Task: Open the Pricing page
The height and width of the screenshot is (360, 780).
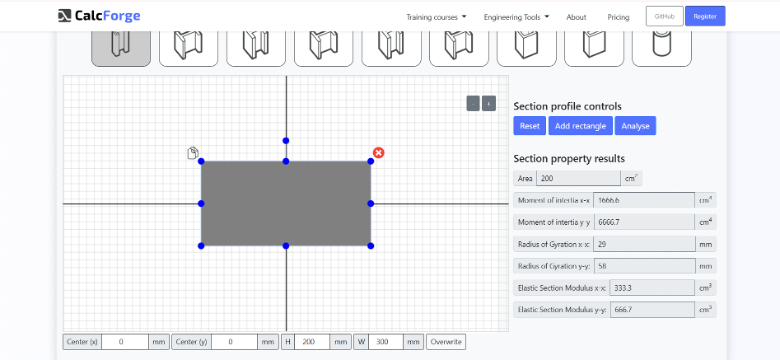Action: (618, 17)
